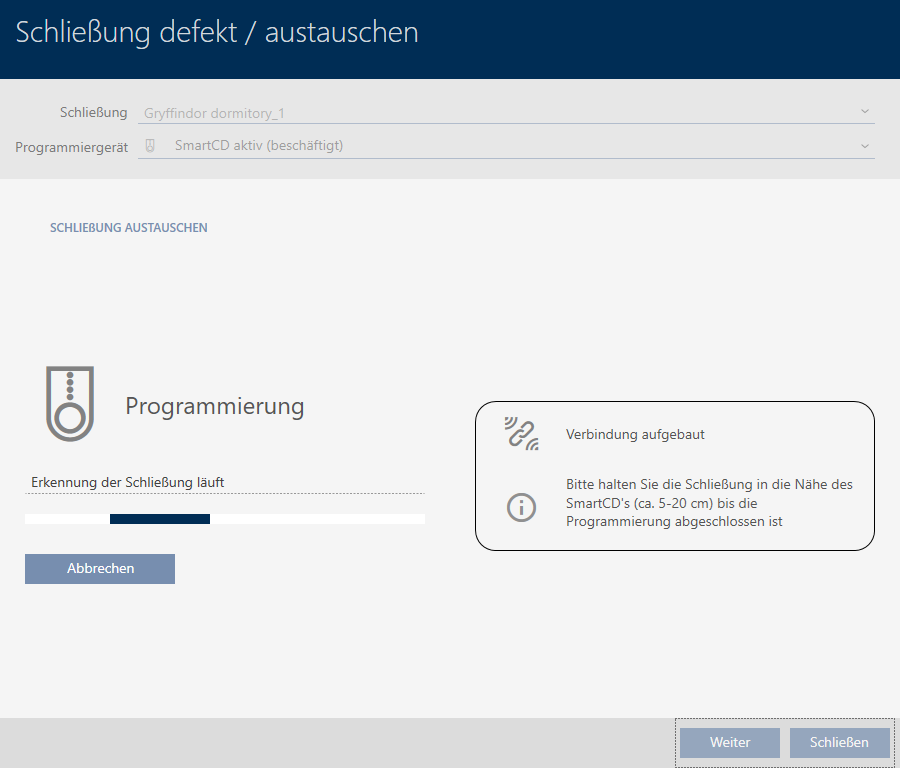The image size is (900, 768).
Task: Click the Programmierung heading text
Action: tap(214, 406)
